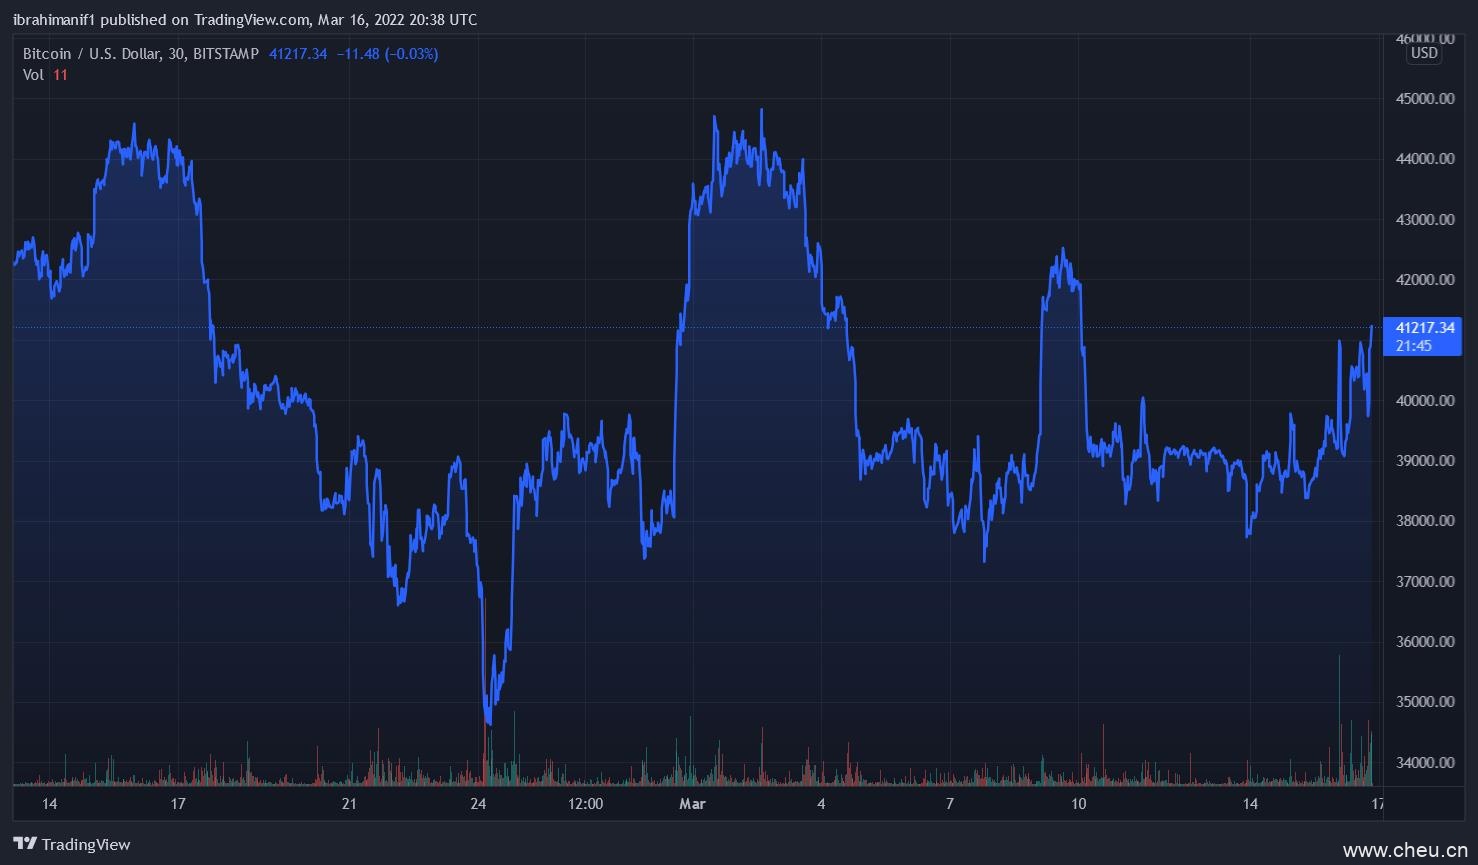Click the 40000.00 price axis label

(1425, 401)
